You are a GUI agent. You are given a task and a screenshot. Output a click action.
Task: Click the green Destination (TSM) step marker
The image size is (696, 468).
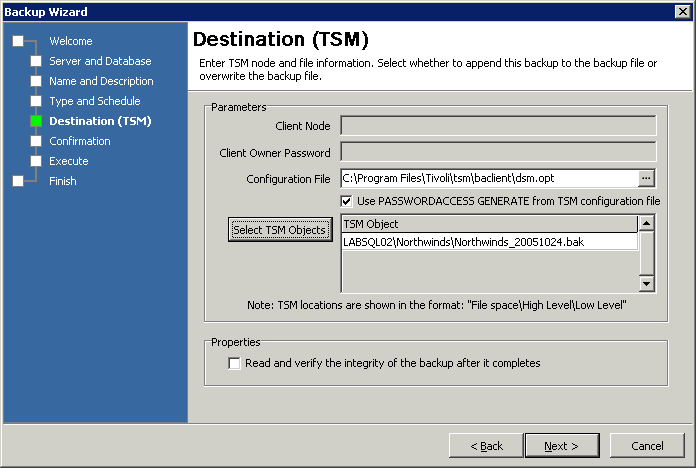pyautogui.click(x=36, y=121)
